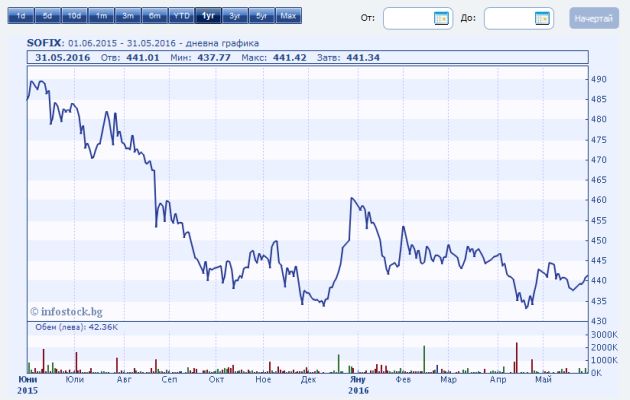This screenshot has width=630, height=400.
Task: Select the 5d time range button
Action: 47,16
